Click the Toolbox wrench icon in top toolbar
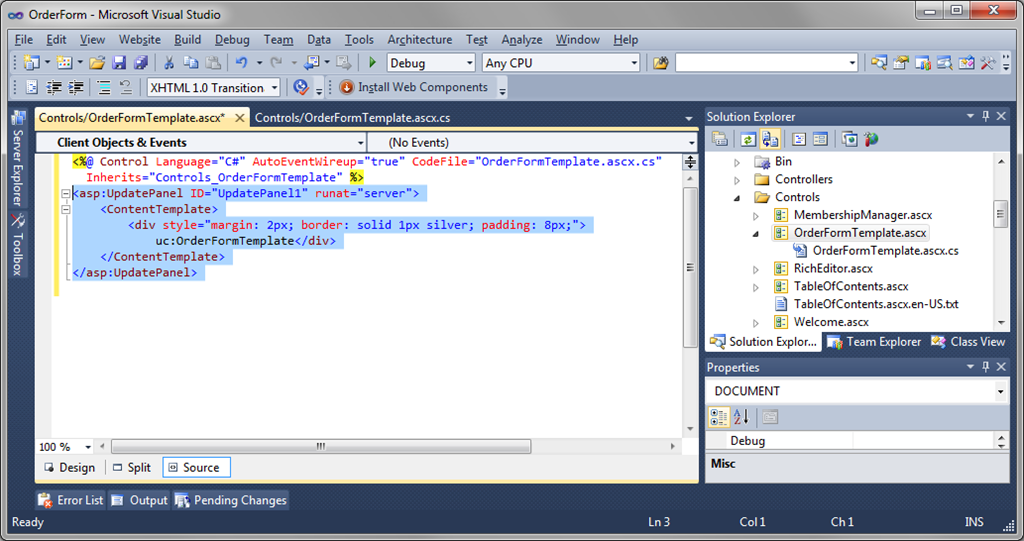 (x=987, y=63)
